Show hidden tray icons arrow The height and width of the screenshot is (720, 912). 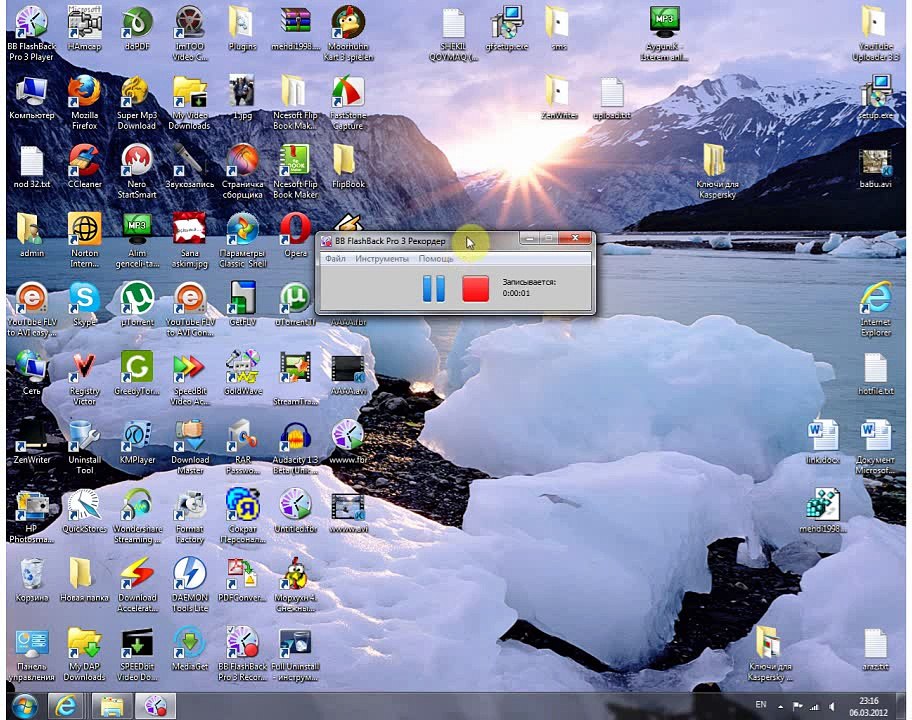click(x=781, y=707)
